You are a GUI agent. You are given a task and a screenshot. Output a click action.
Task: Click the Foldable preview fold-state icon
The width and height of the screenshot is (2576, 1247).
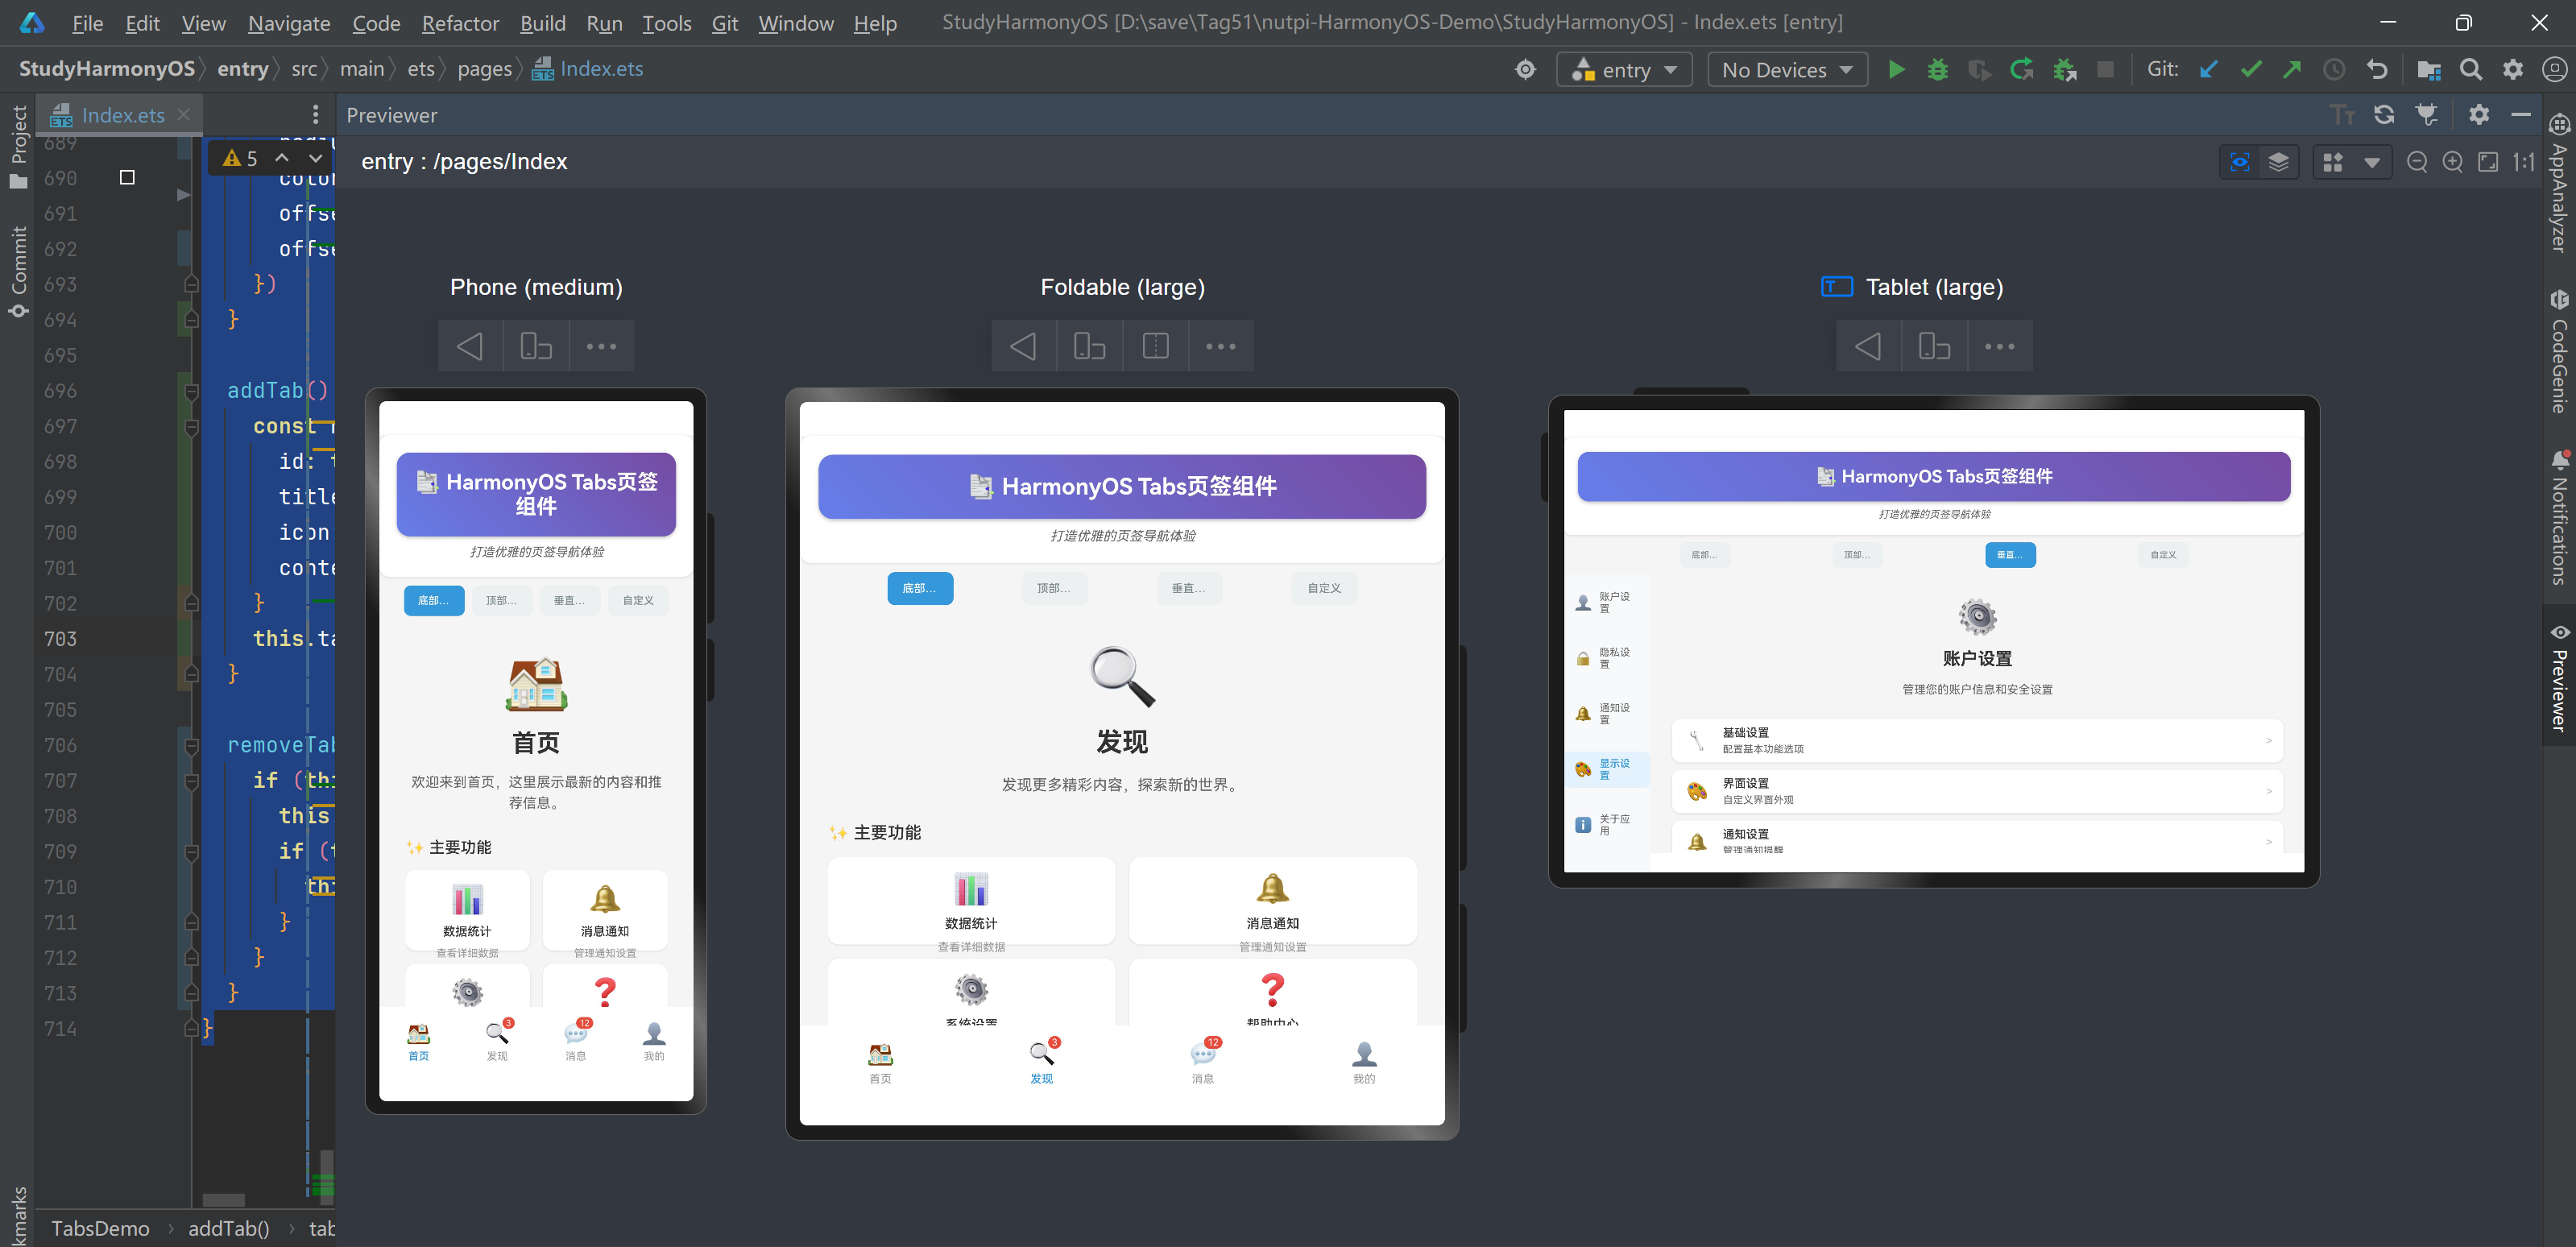tap(1155, 346)
